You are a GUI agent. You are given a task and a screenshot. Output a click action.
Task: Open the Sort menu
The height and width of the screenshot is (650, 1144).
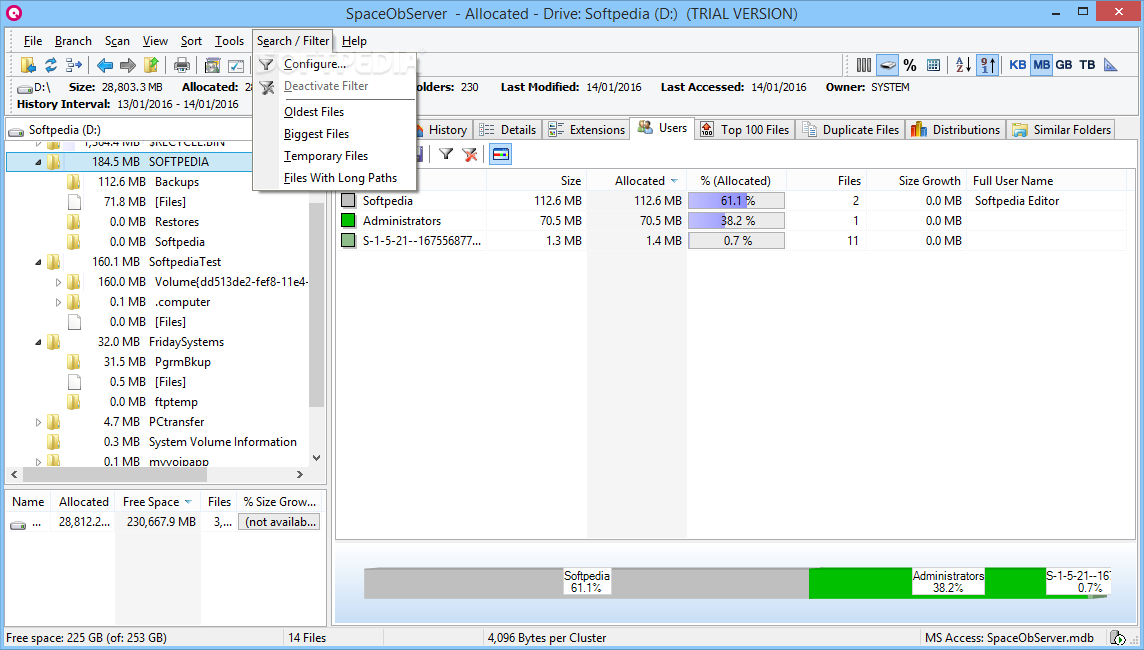tap(191, 41)
